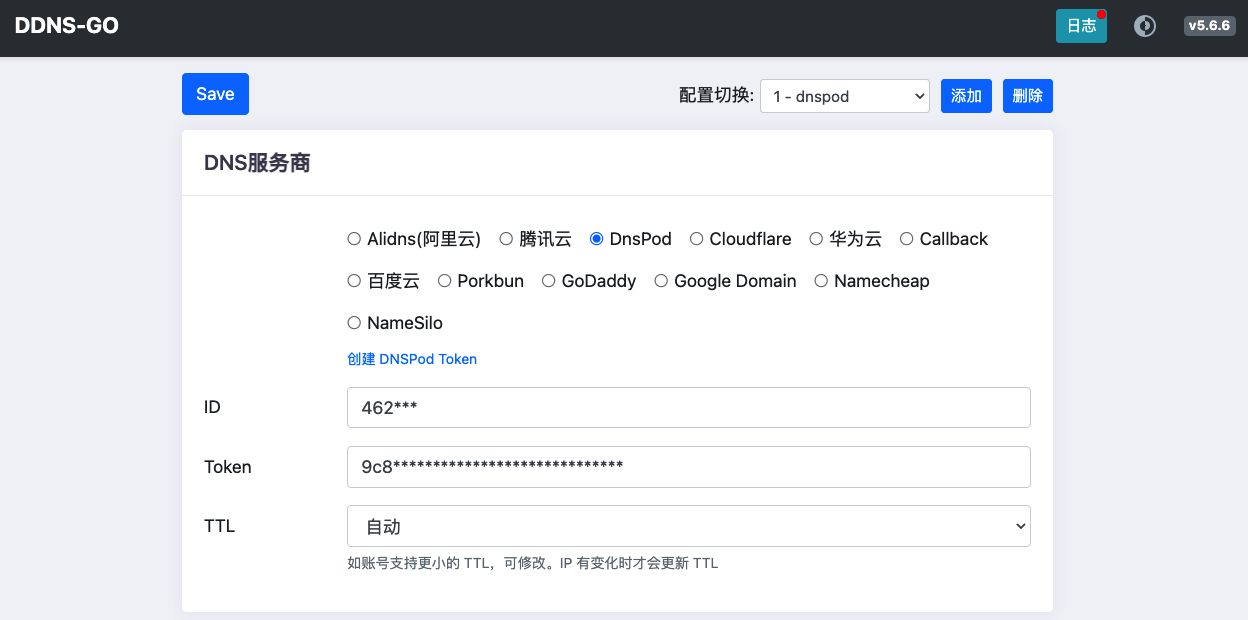Click 删除 to remove current configuration
The image size is (1248, 620).
point(1027,95)
